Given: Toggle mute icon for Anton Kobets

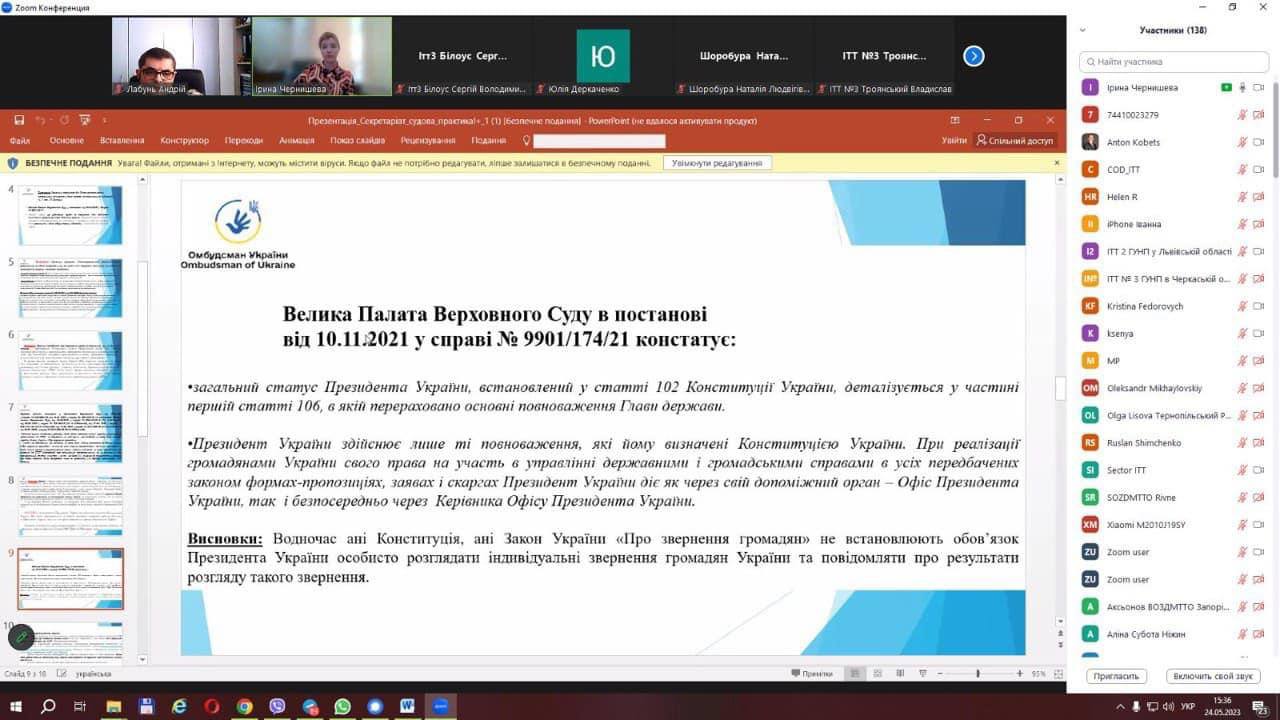Looking at the screenshot, I should (x=1243, y=142).
